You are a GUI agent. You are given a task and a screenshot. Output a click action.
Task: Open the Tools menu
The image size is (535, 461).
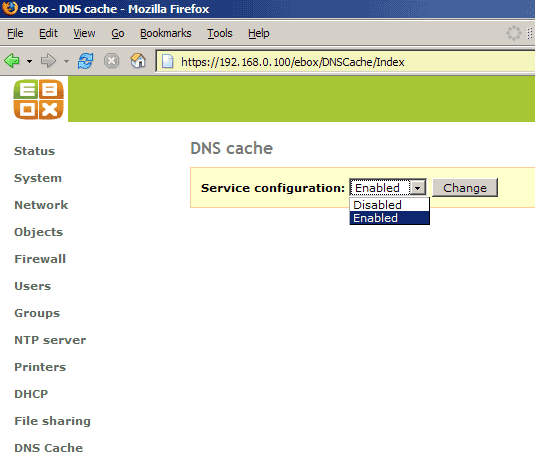click(x=220, y=33)
